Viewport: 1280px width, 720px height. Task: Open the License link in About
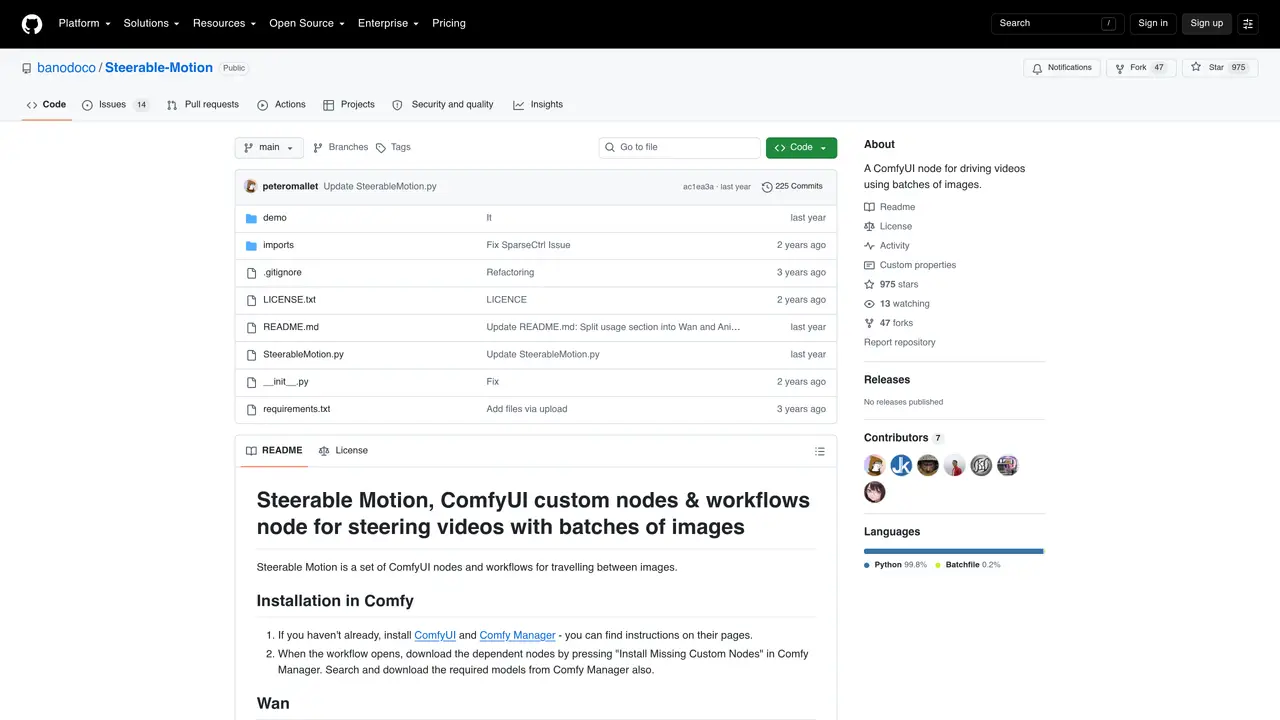pyautogui.click(x=888, y=226)
